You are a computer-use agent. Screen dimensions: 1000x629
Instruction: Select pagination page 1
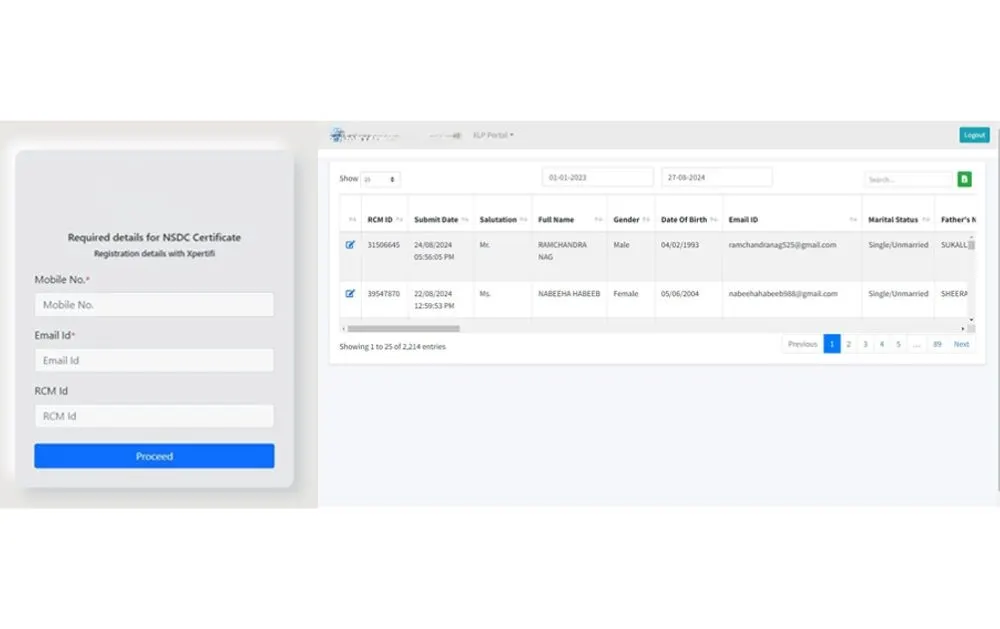coord(832,344)
